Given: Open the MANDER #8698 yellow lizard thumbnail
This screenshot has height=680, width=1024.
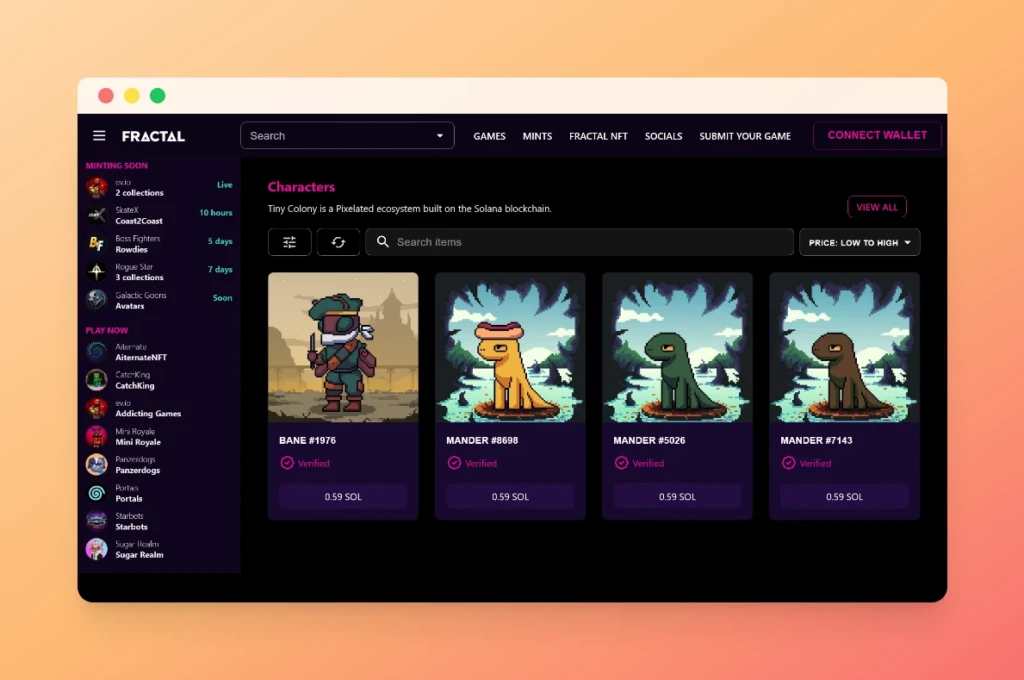Looking at the screenshot, I should pos(510,348).
